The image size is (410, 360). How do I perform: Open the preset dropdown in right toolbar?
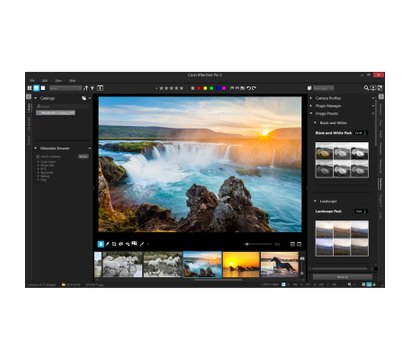click(x=323, y=88)
